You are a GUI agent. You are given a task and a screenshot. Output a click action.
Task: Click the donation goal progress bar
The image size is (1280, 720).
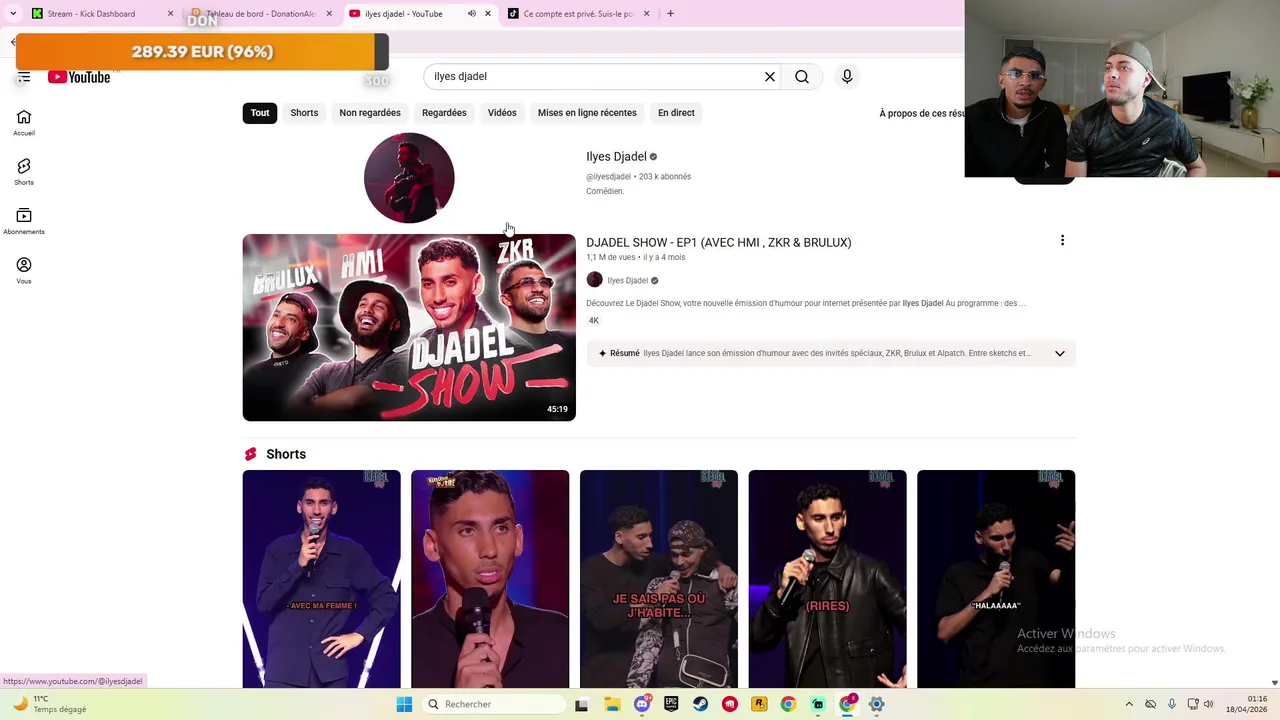[202, 52]
